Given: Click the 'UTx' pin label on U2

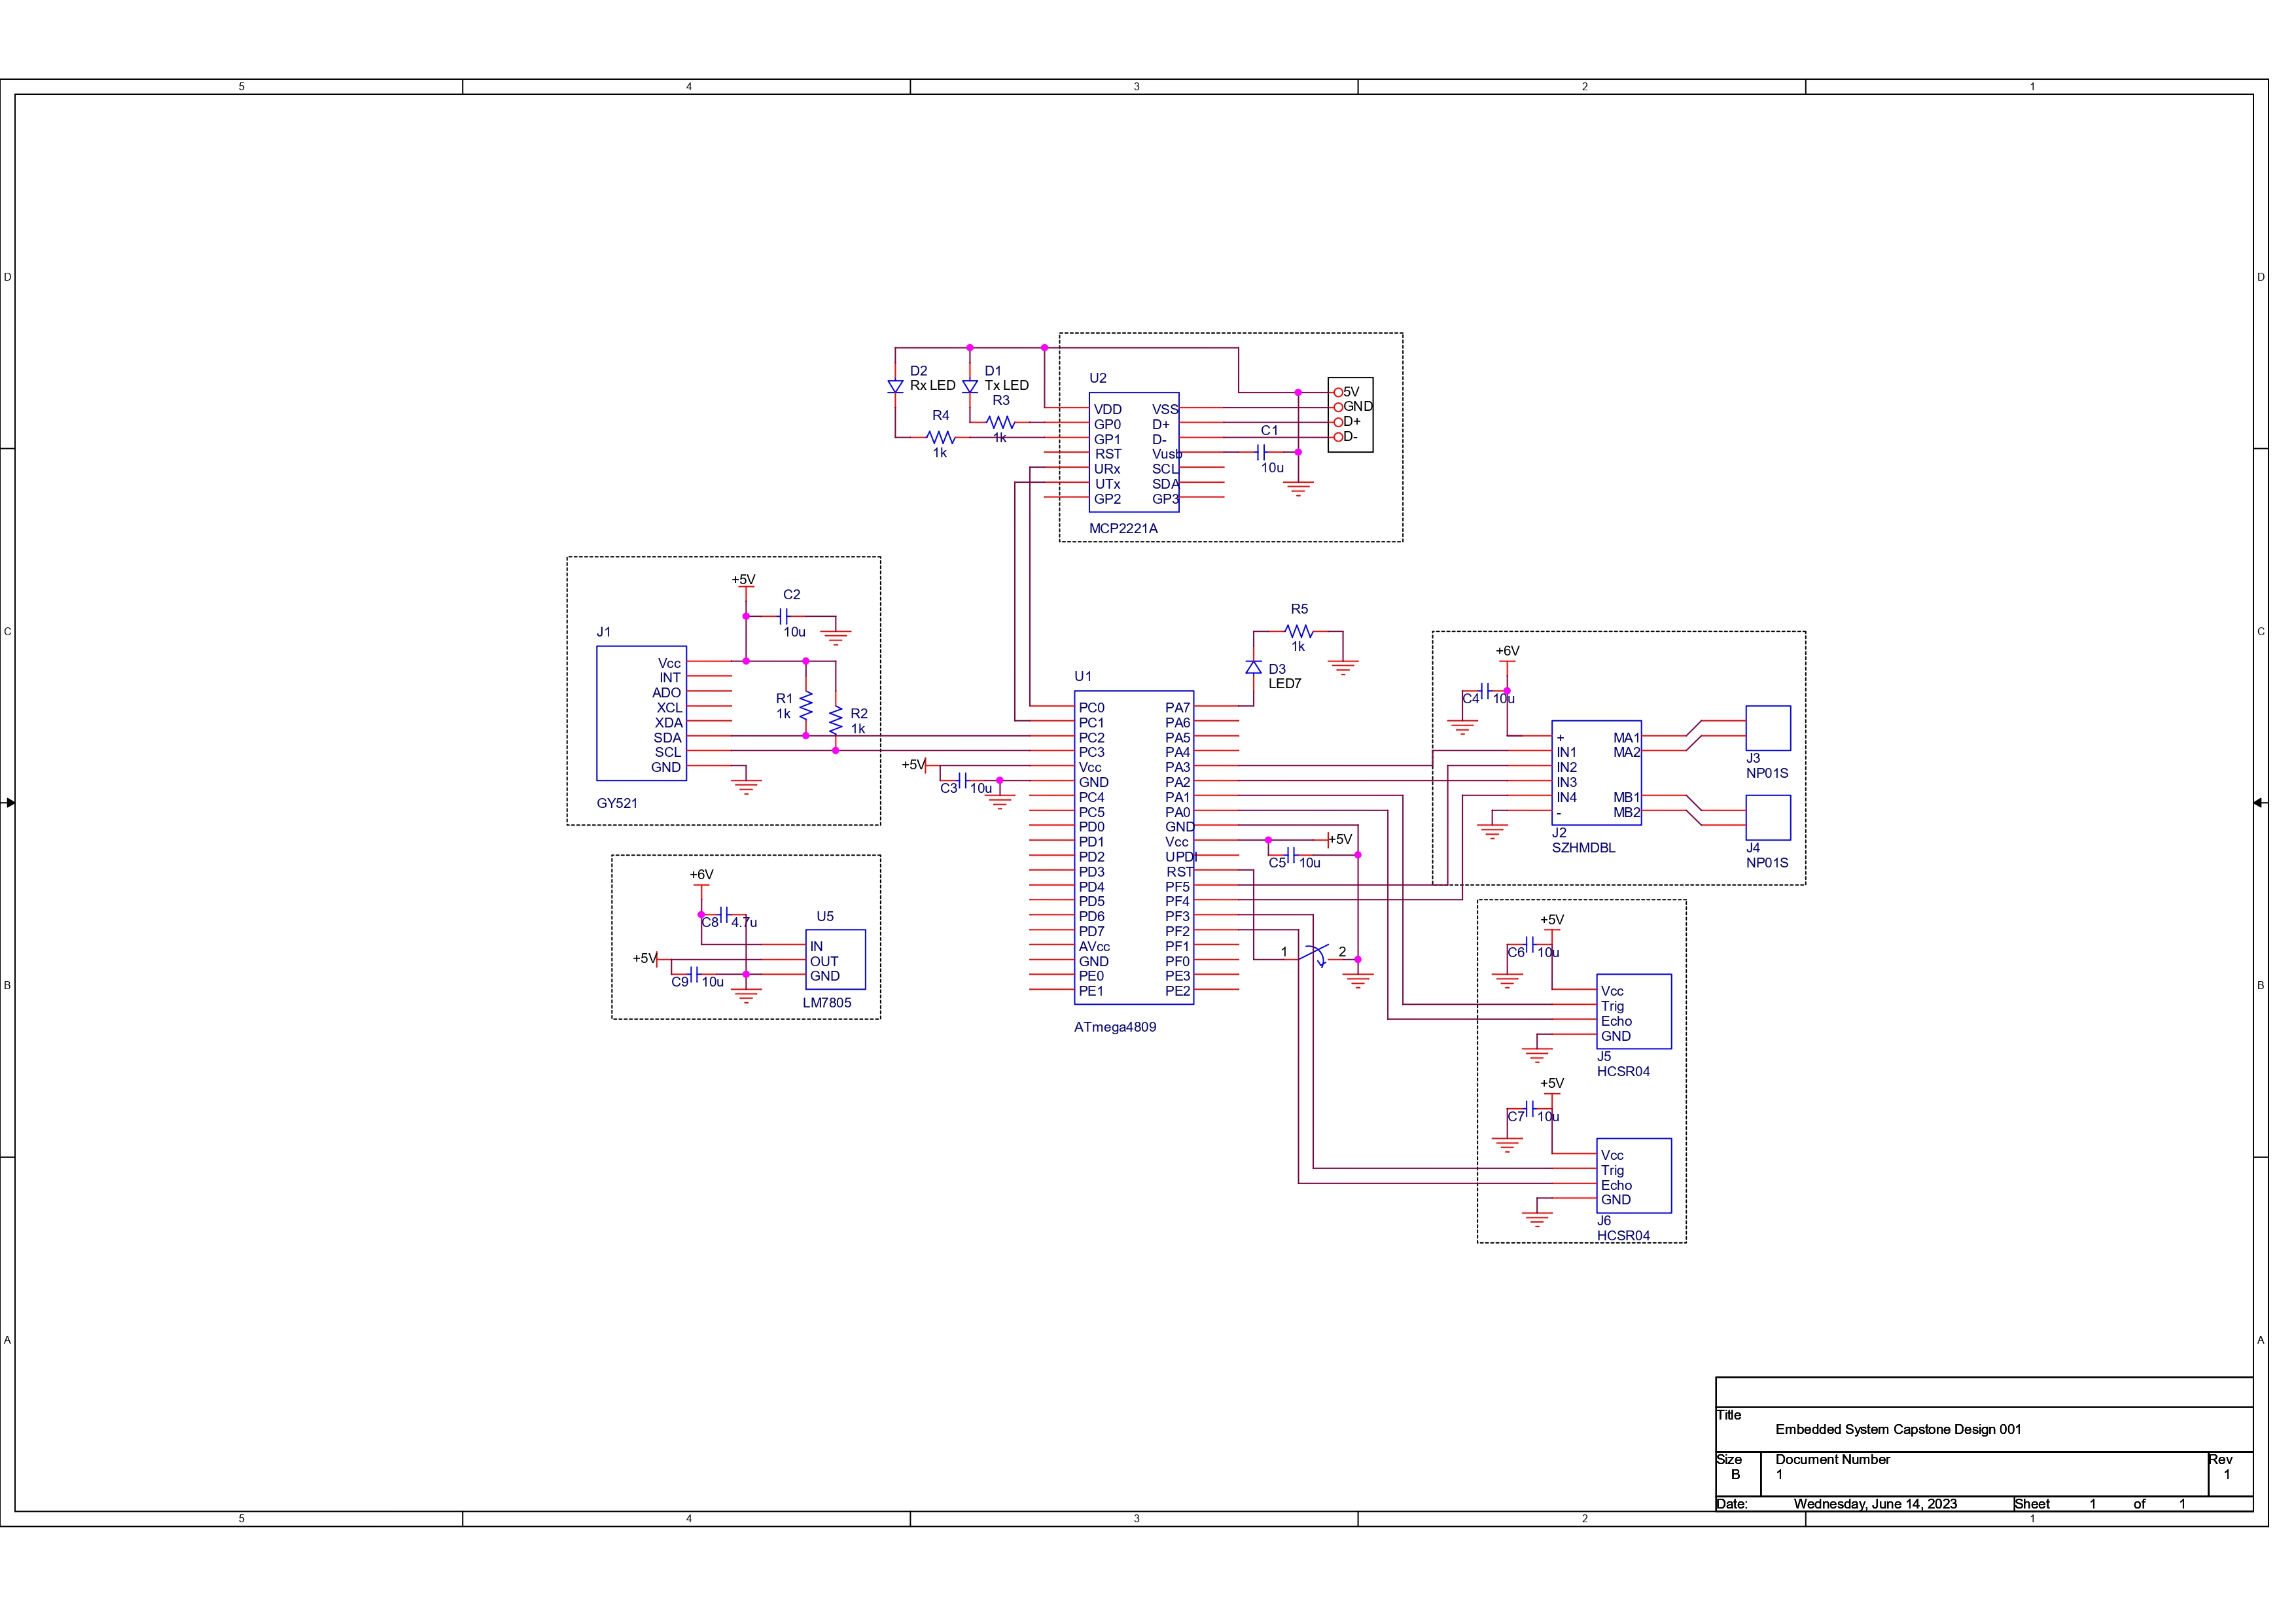Looking at the screenshot, I should coord(1107,484).
